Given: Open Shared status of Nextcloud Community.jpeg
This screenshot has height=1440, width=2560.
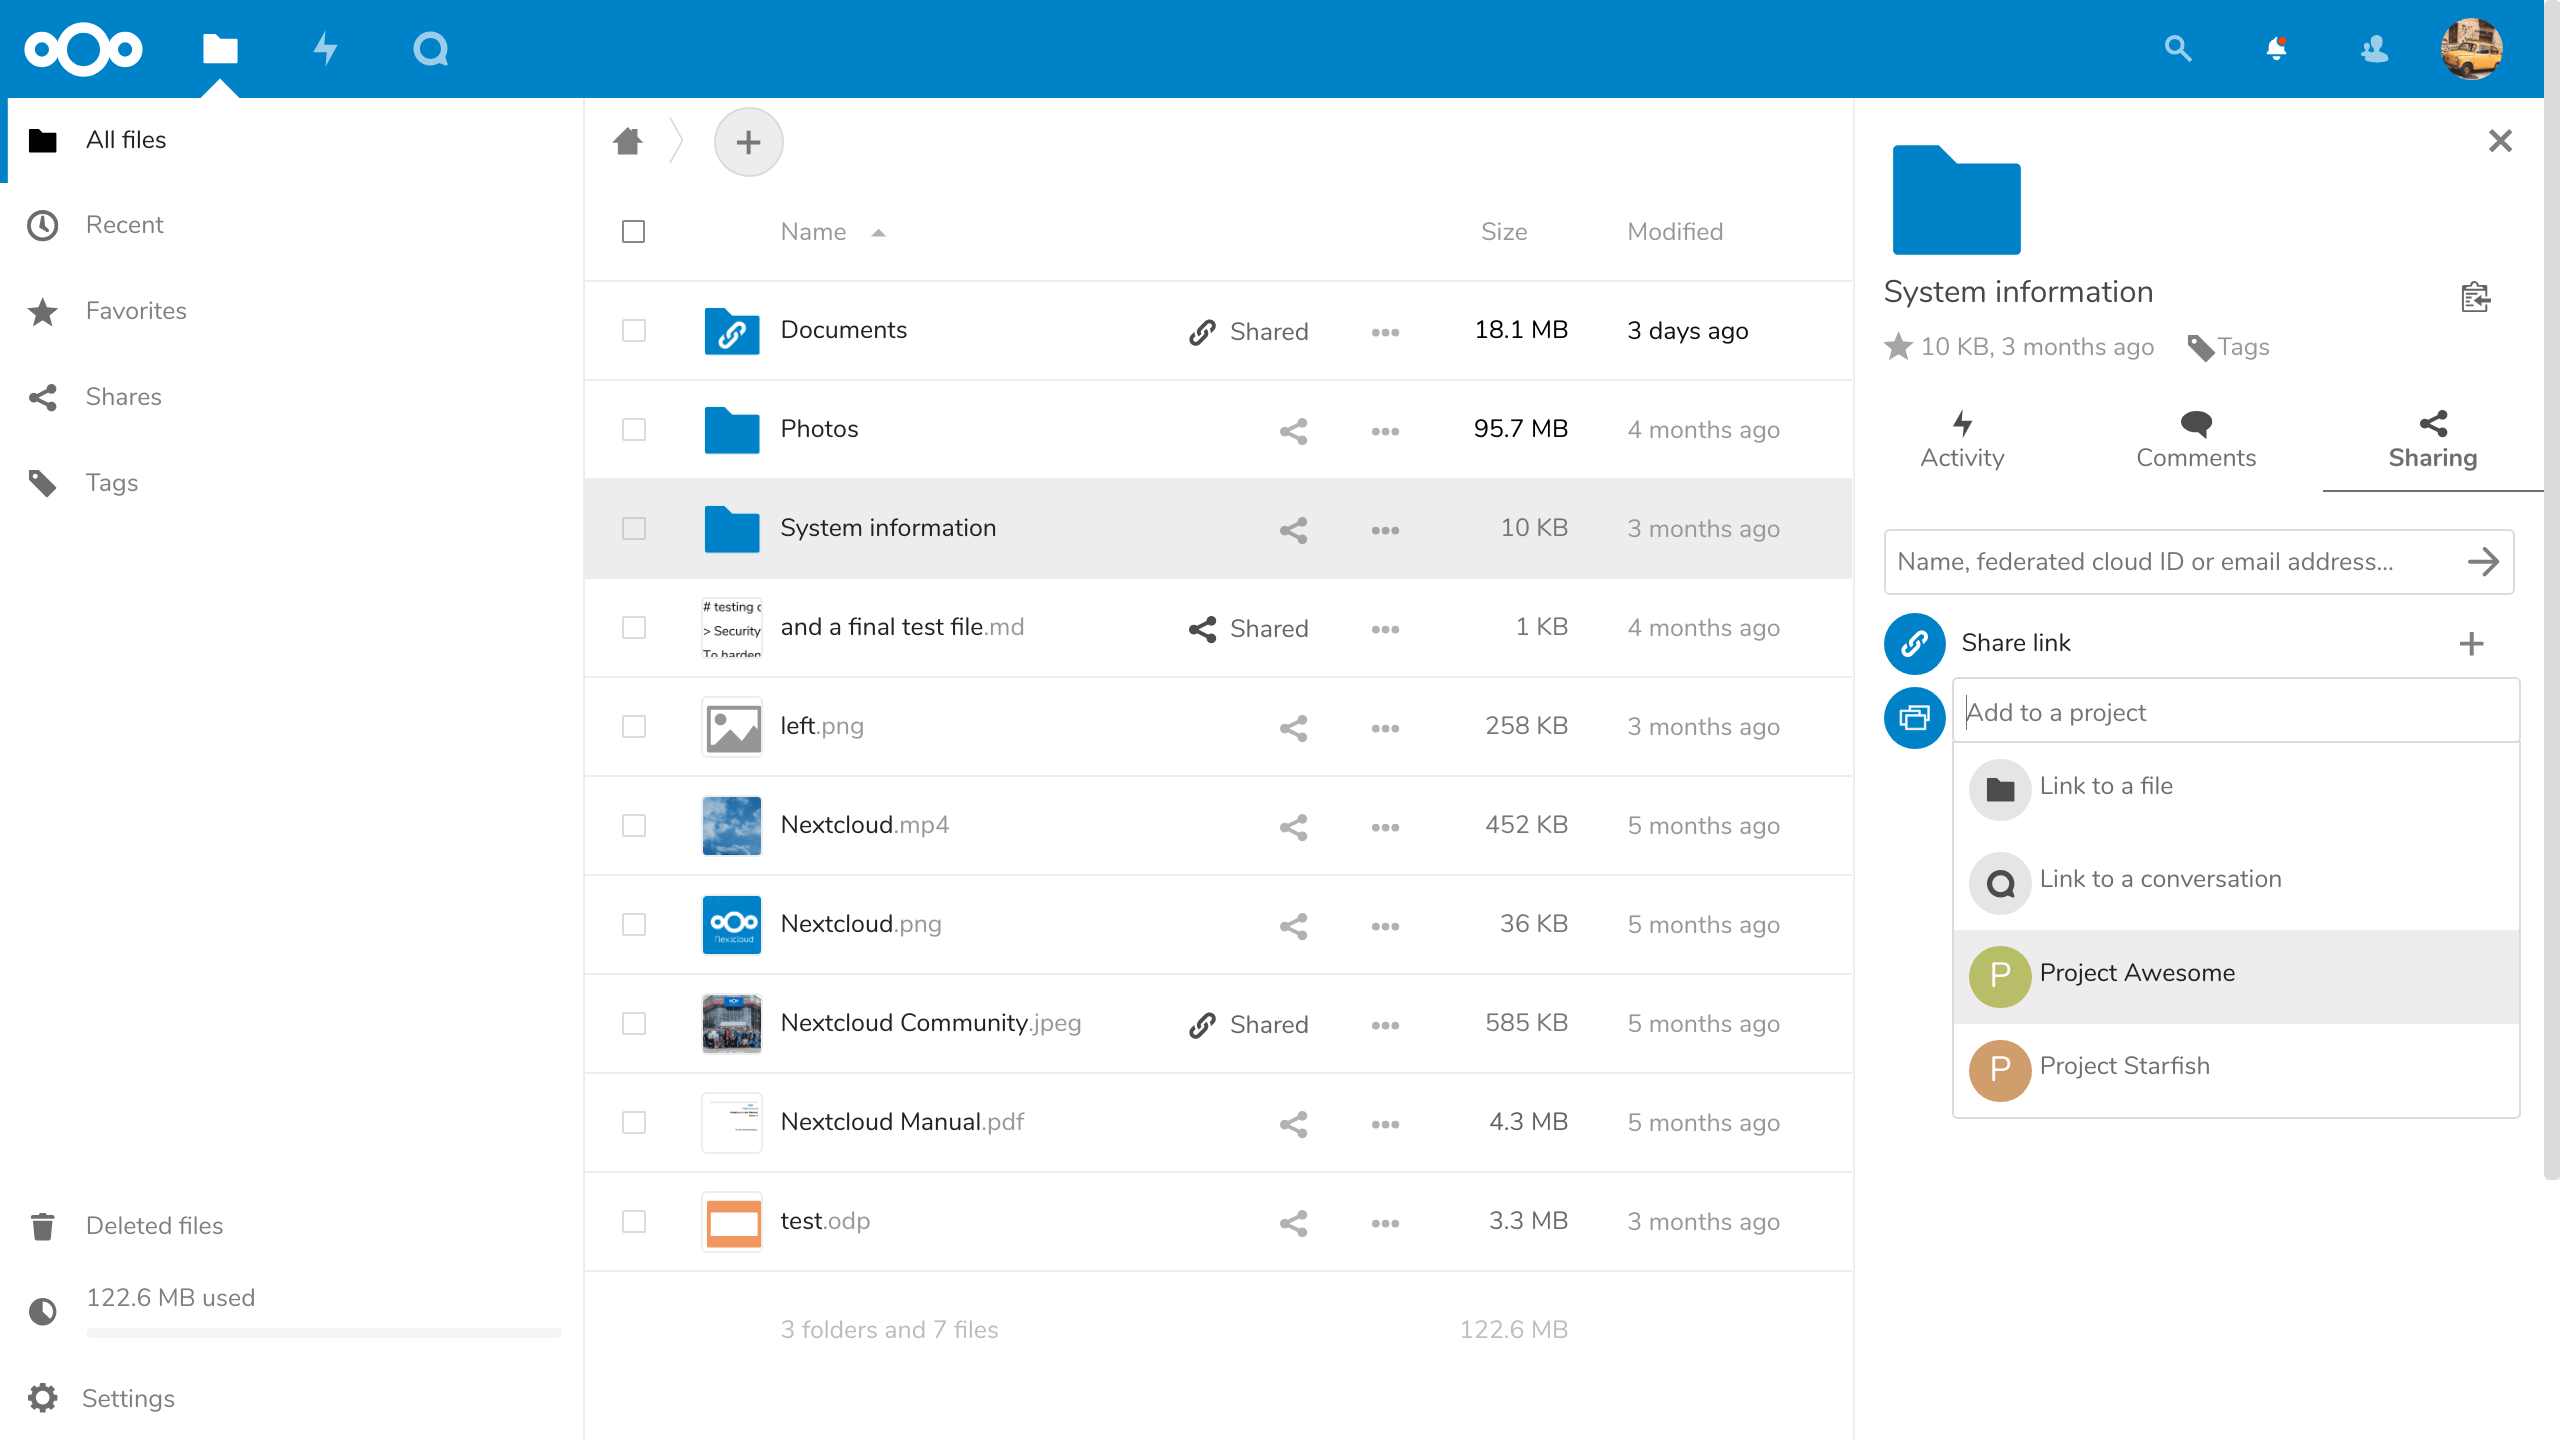Looking at the screenshot, I should point(1248,1024).
